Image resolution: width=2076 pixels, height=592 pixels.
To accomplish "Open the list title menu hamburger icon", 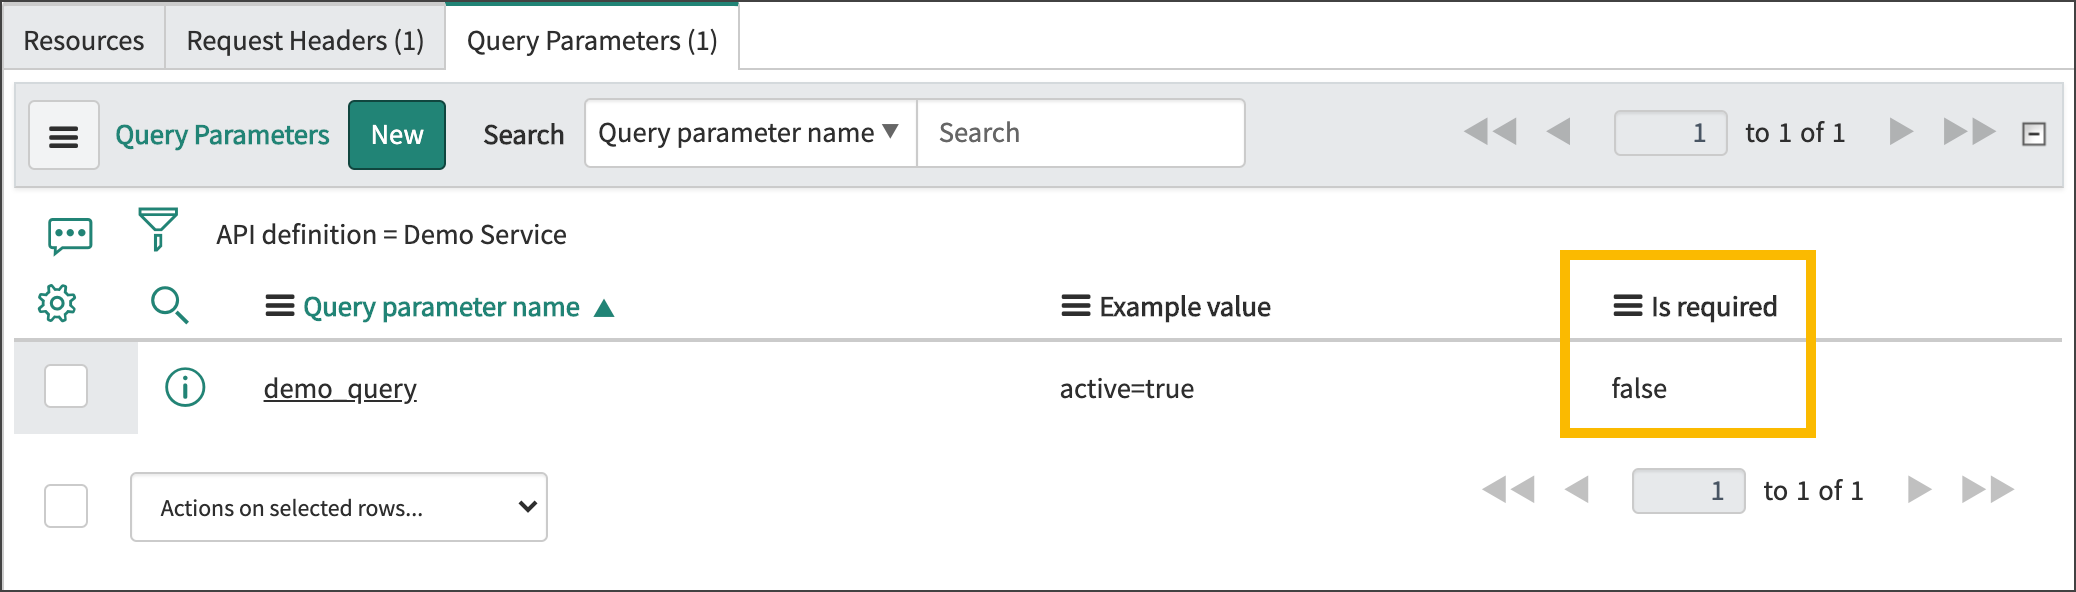I will [64, 133].
